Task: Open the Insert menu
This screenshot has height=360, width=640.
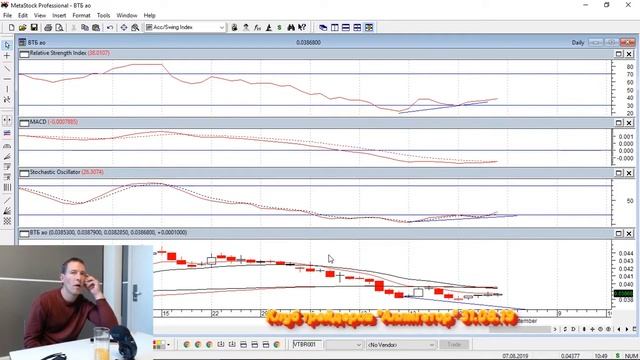Action: pos(59,15)
